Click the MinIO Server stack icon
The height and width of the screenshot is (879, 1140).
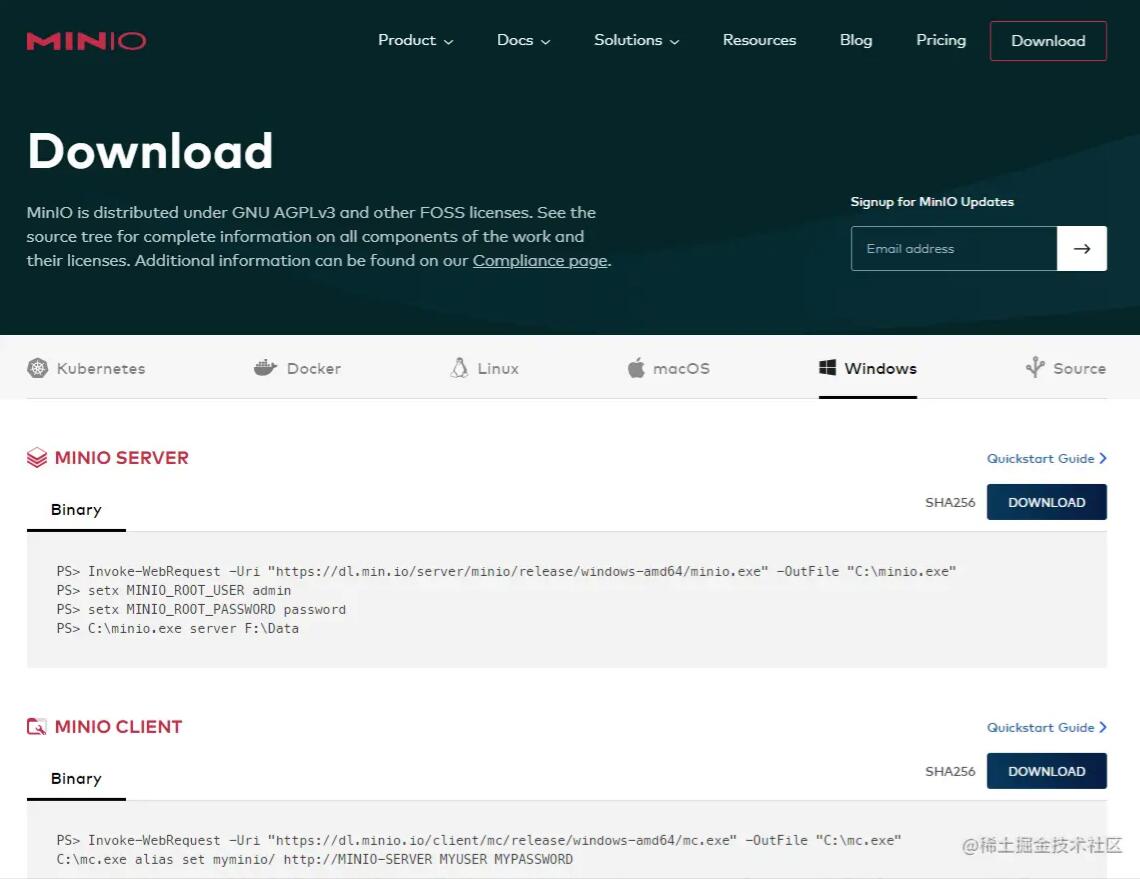(x=36, y=457)
